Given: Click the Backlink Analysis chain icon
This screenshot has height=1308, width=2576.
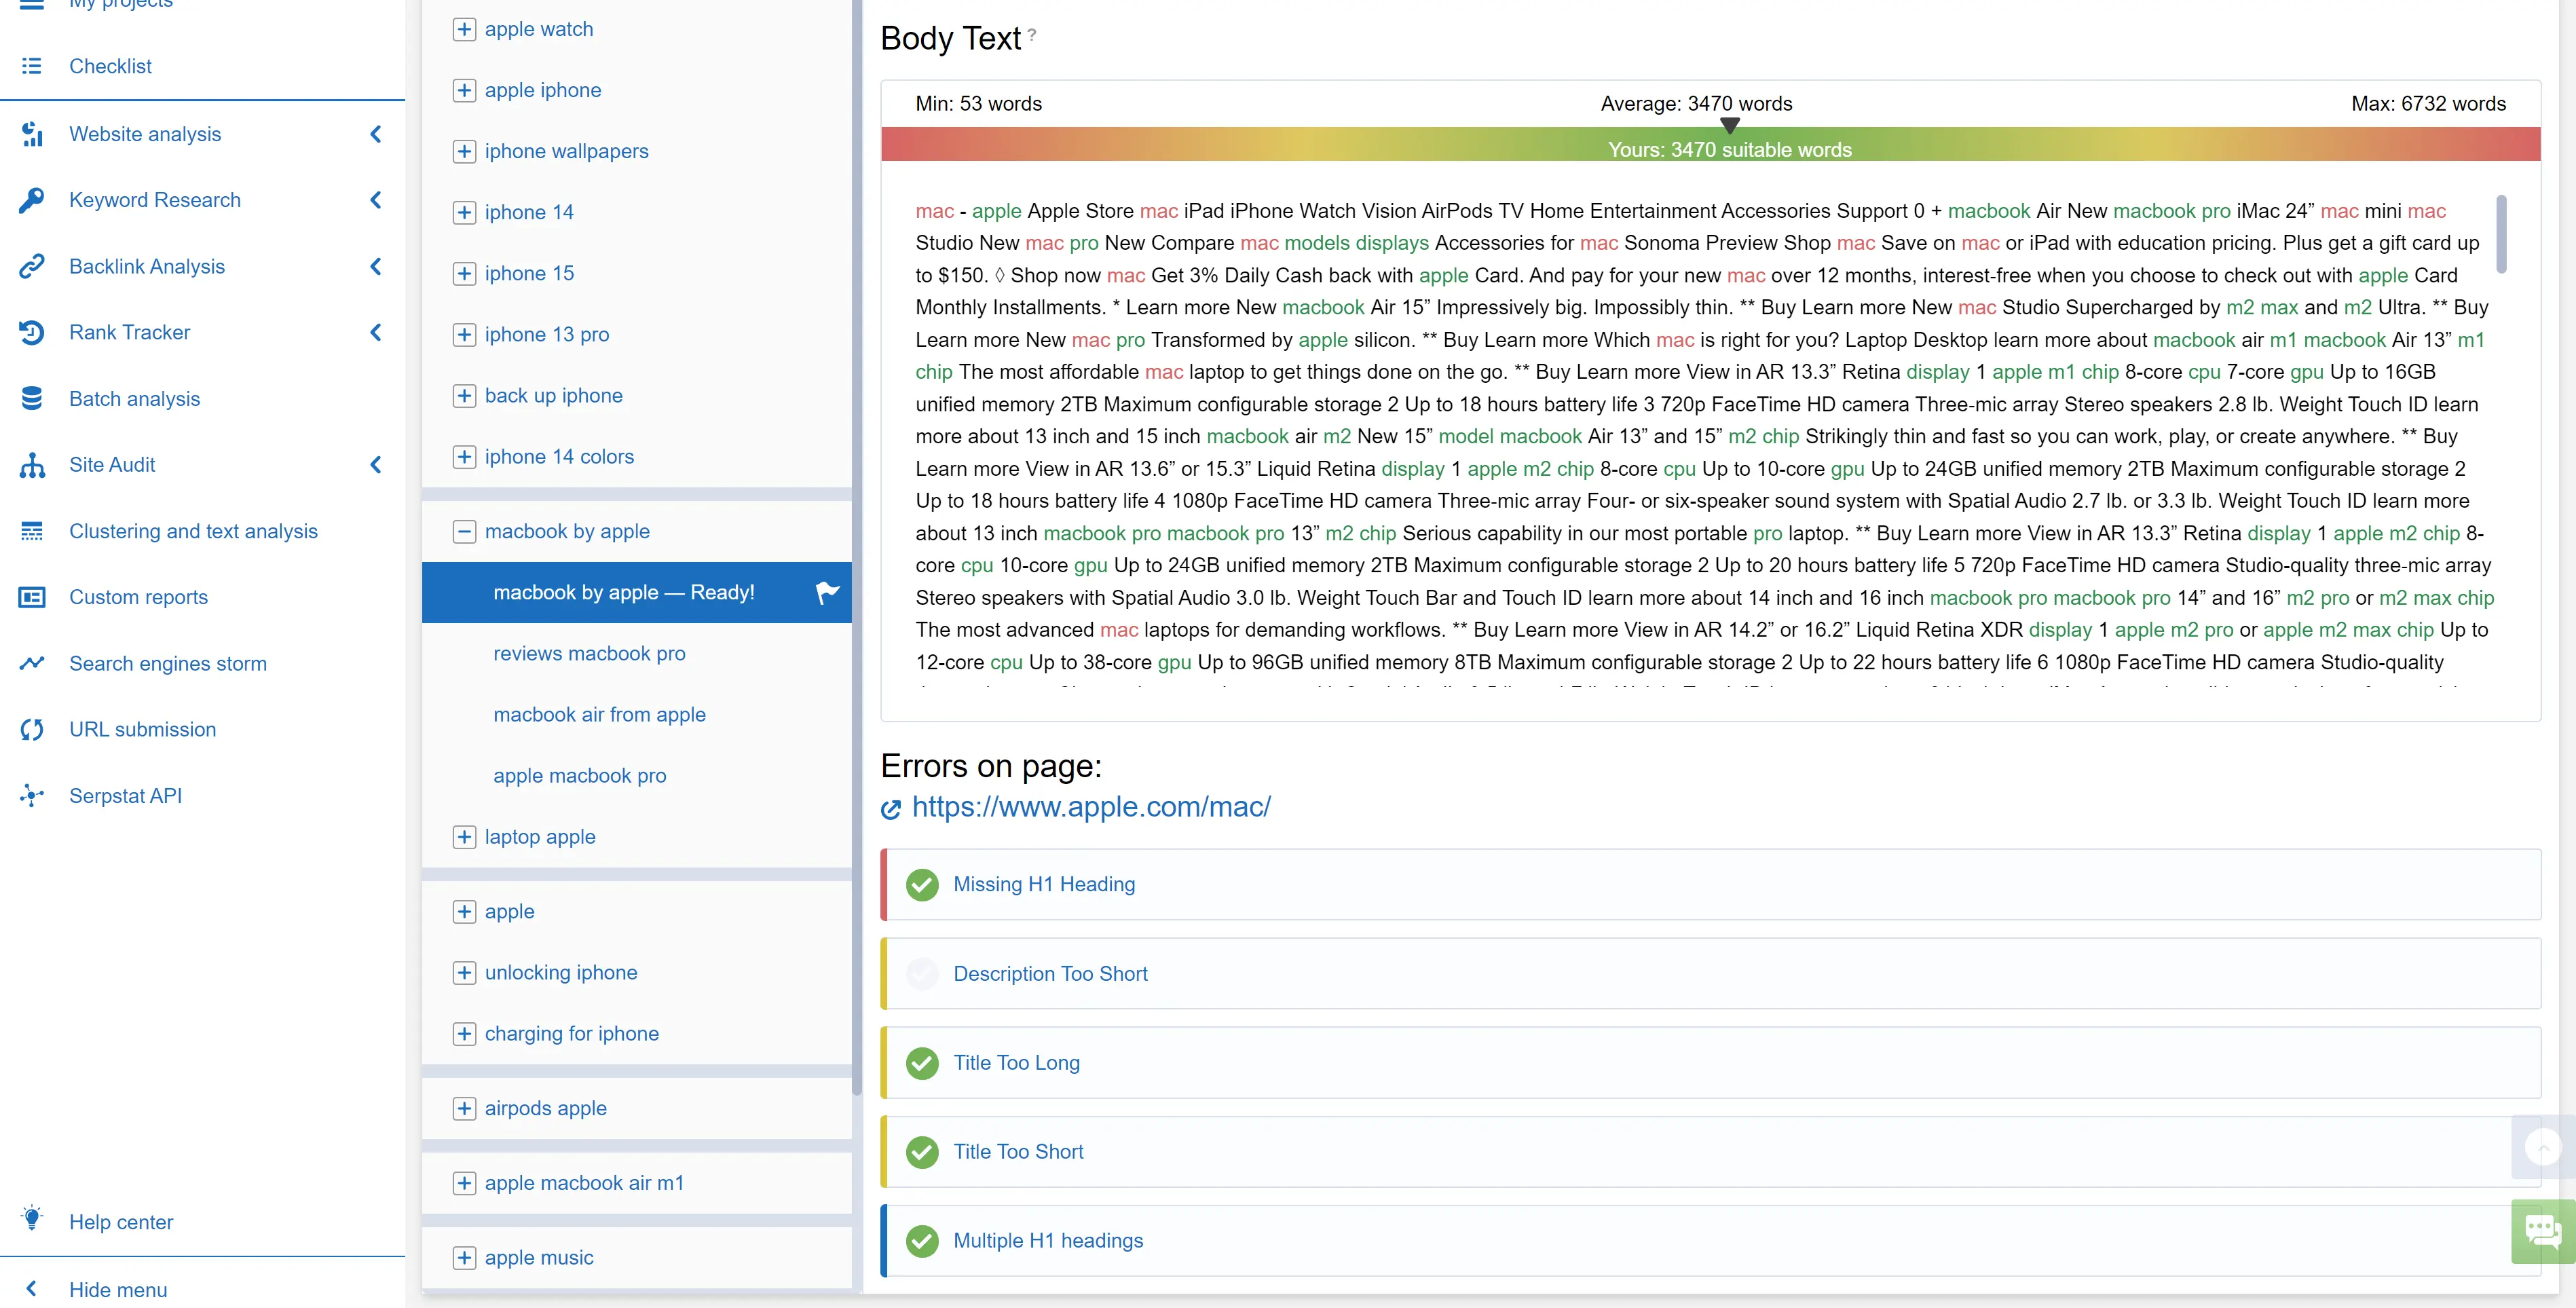Looking at the screenshot, I should [32, 266].
